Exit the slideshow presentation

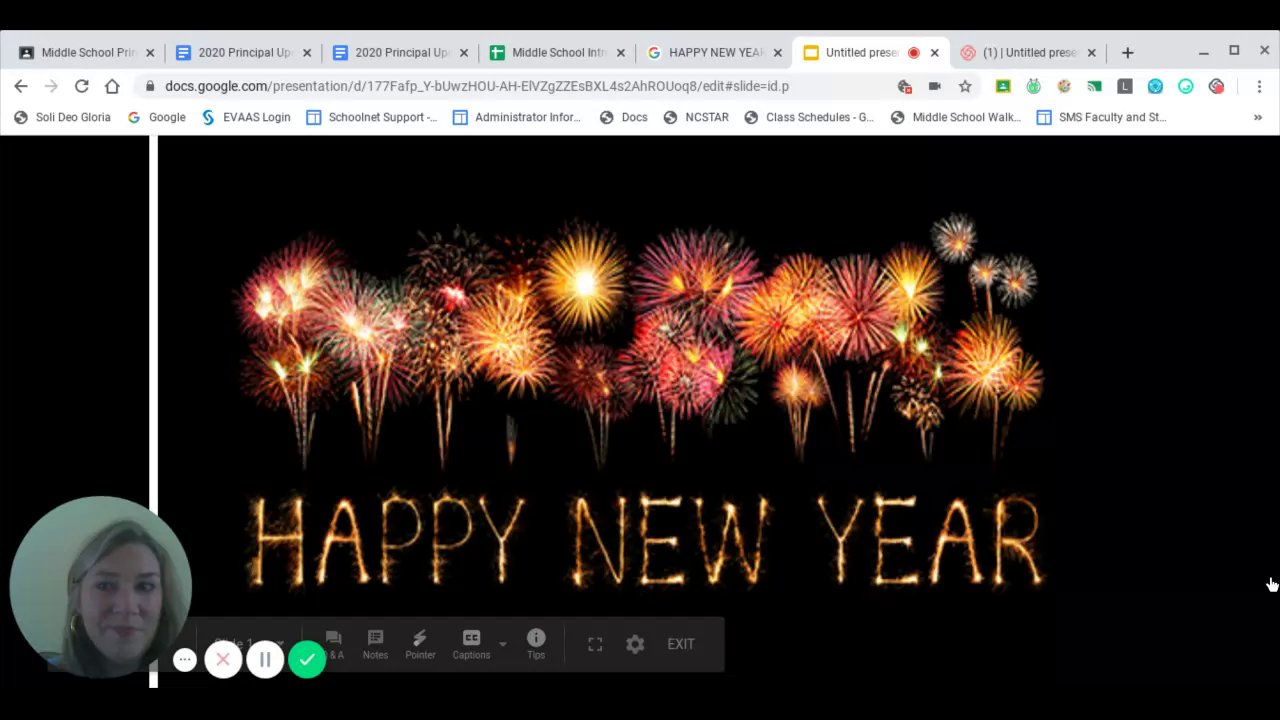point(681,644)
